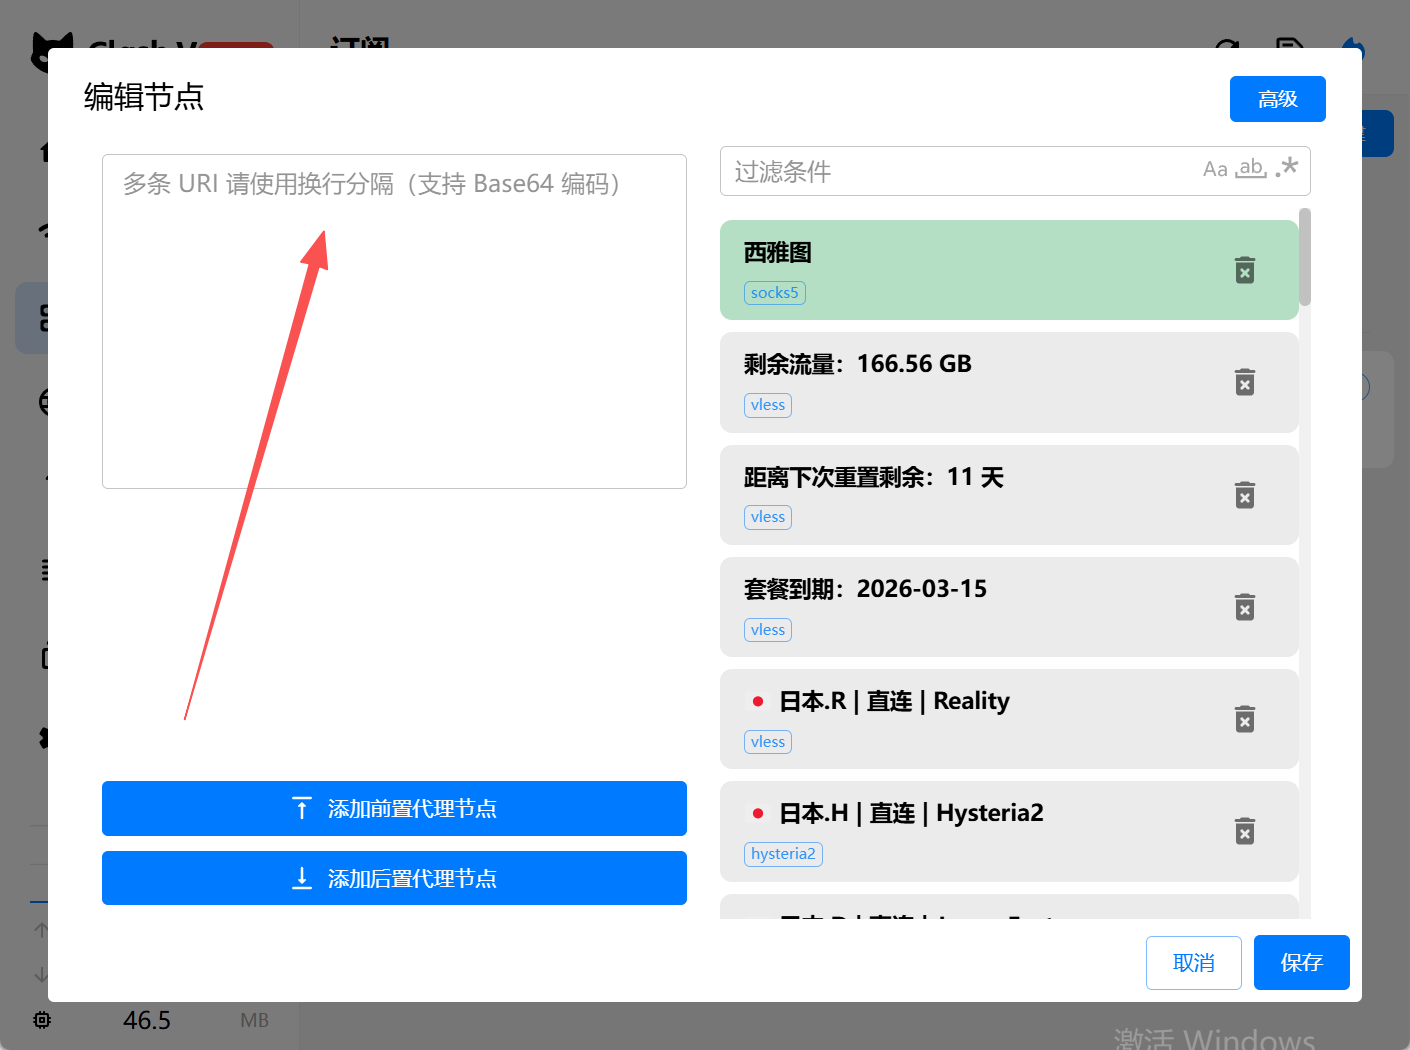Toggle Aa case-sensitive filter matching
Screen dimensions: 1410x1050
(1215, 169)
